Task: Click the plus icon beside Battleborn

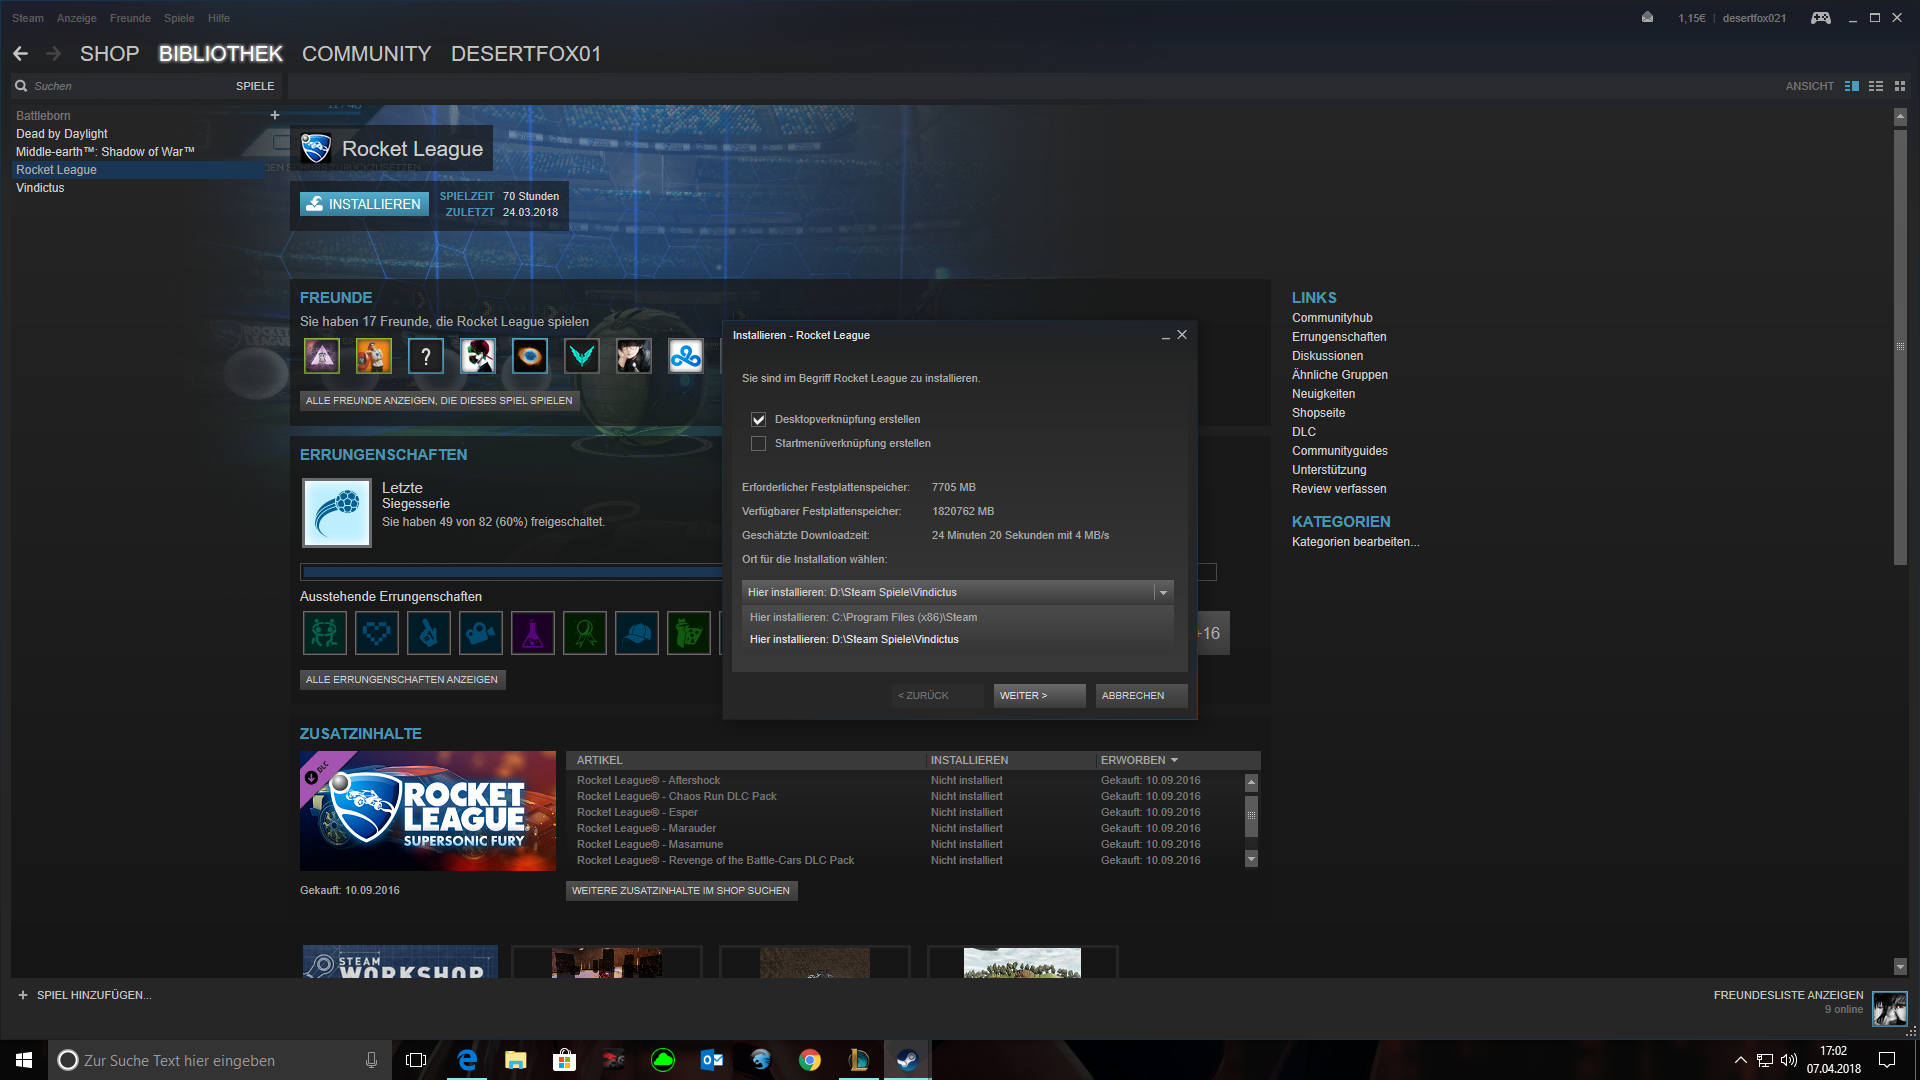Action: click(275, 115)
